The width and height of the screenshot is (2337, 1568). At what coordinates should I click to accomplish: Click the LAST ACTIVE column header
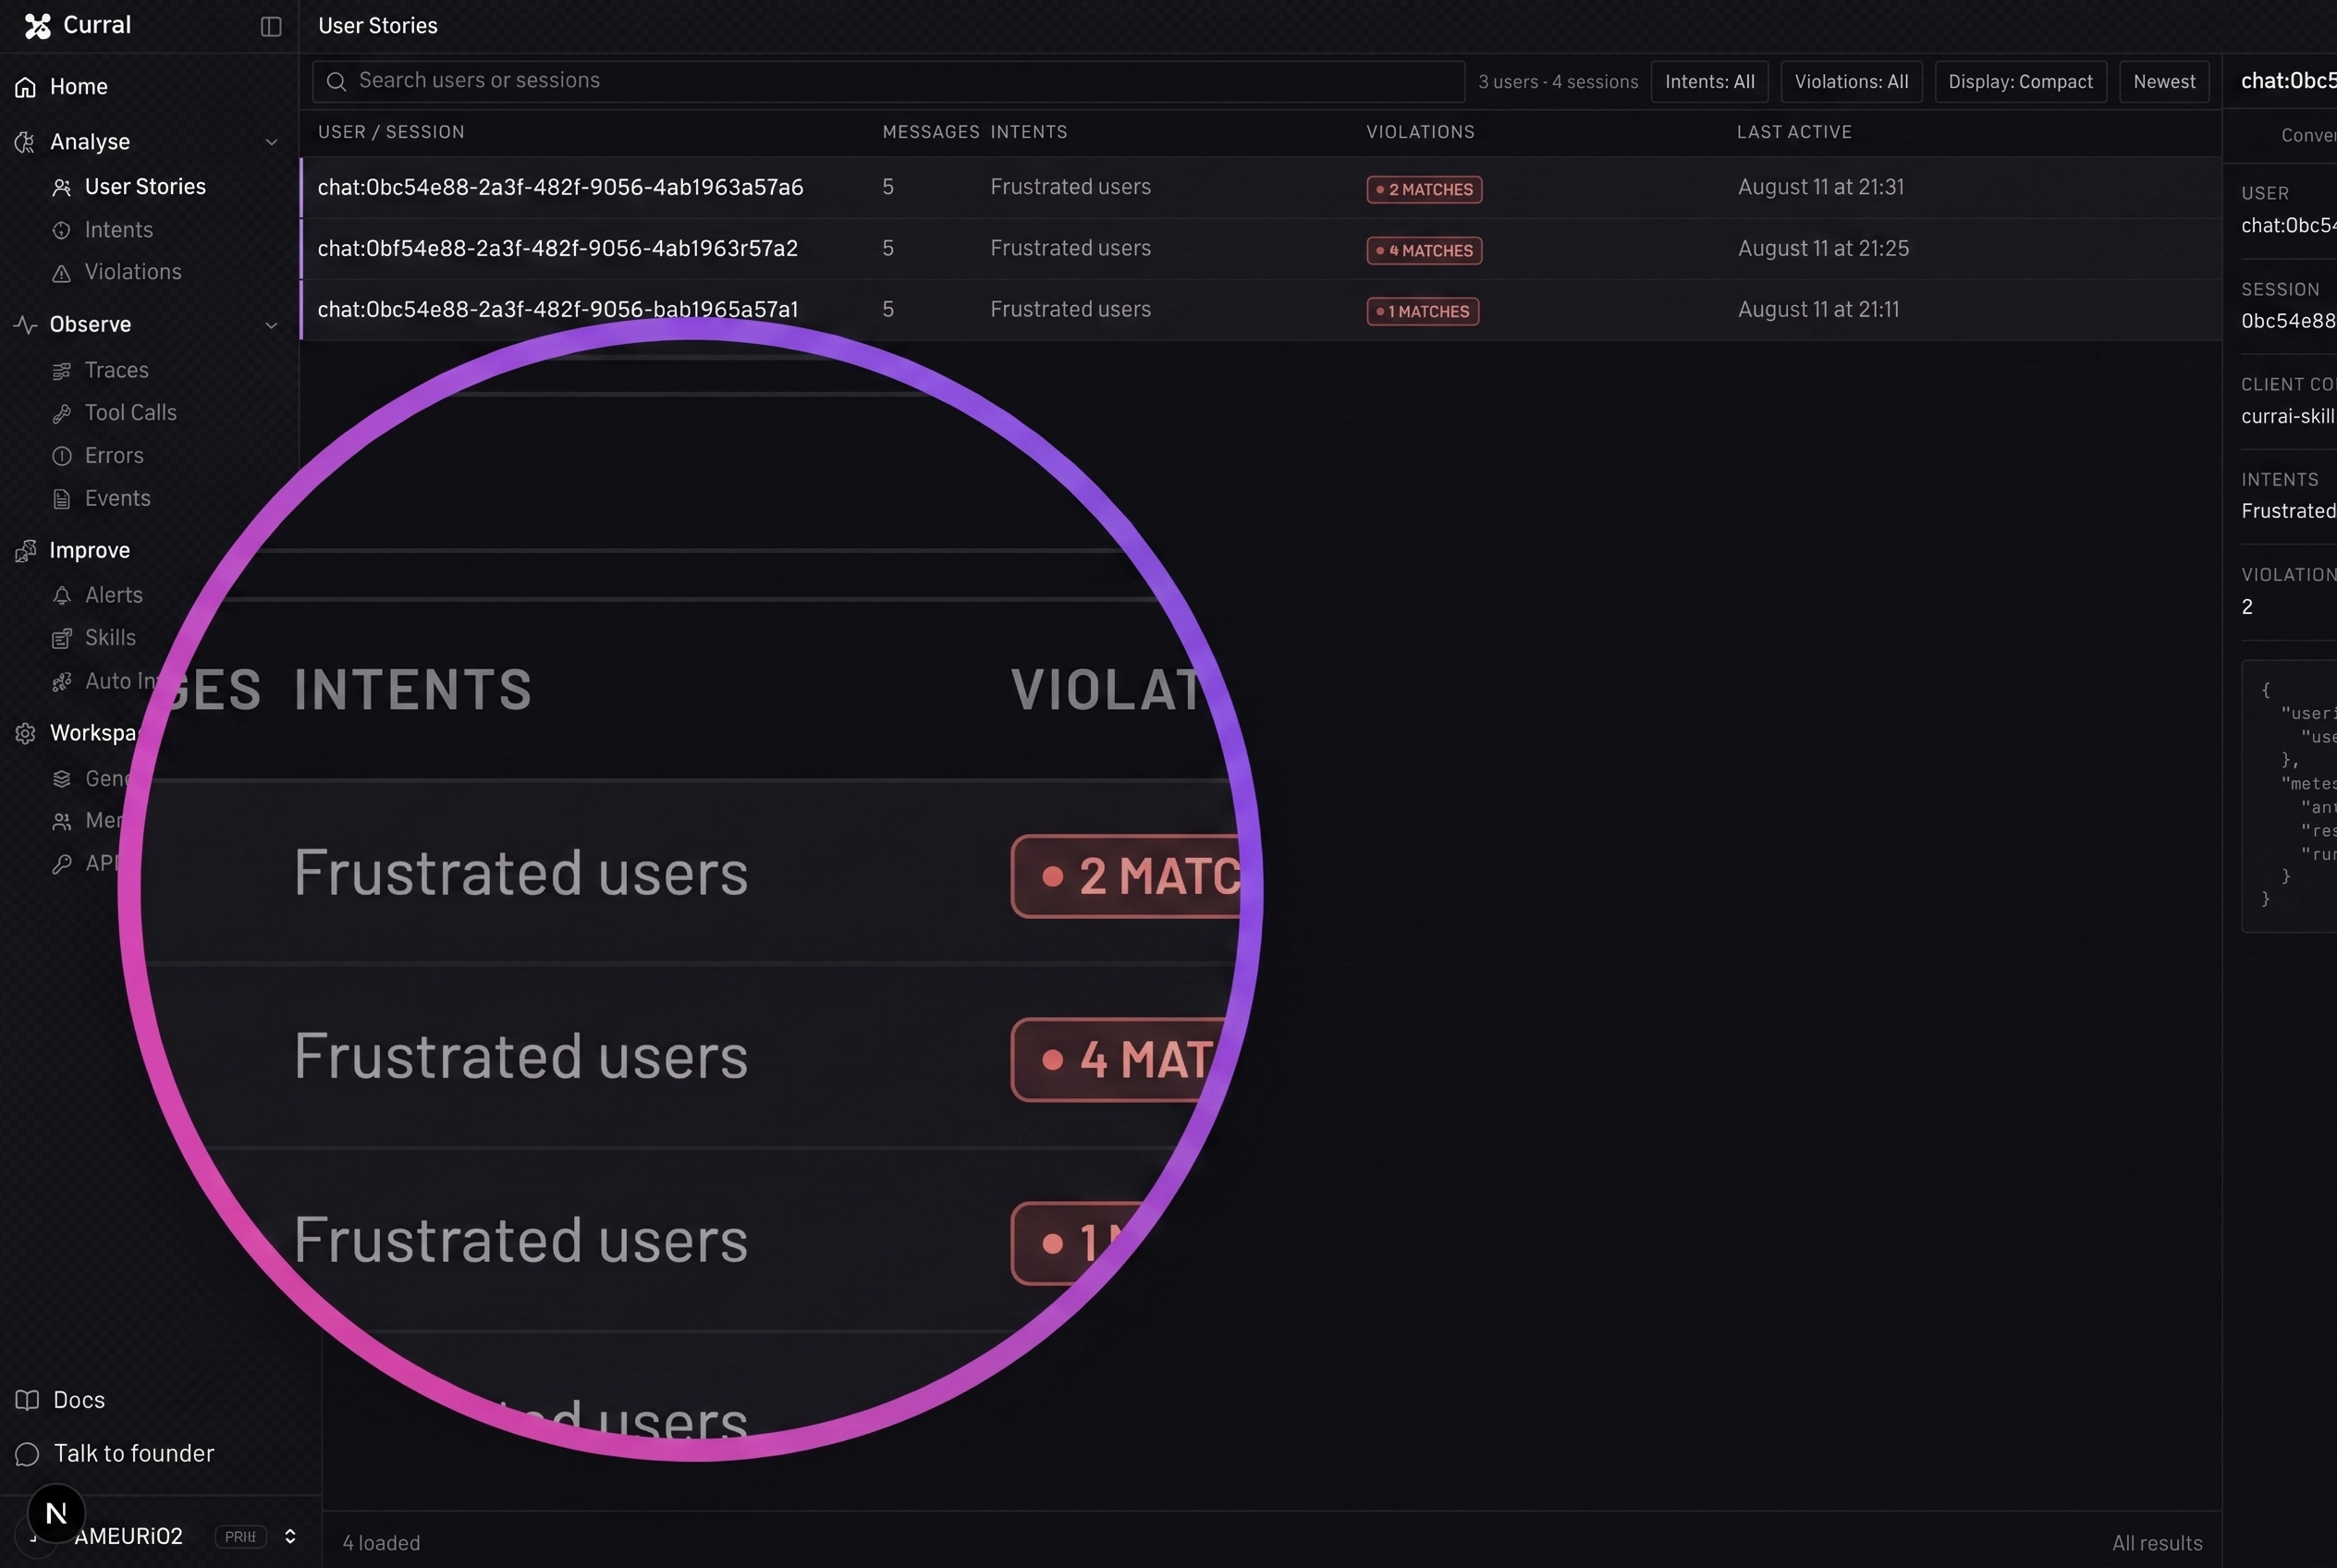[x=1794, y=132]
